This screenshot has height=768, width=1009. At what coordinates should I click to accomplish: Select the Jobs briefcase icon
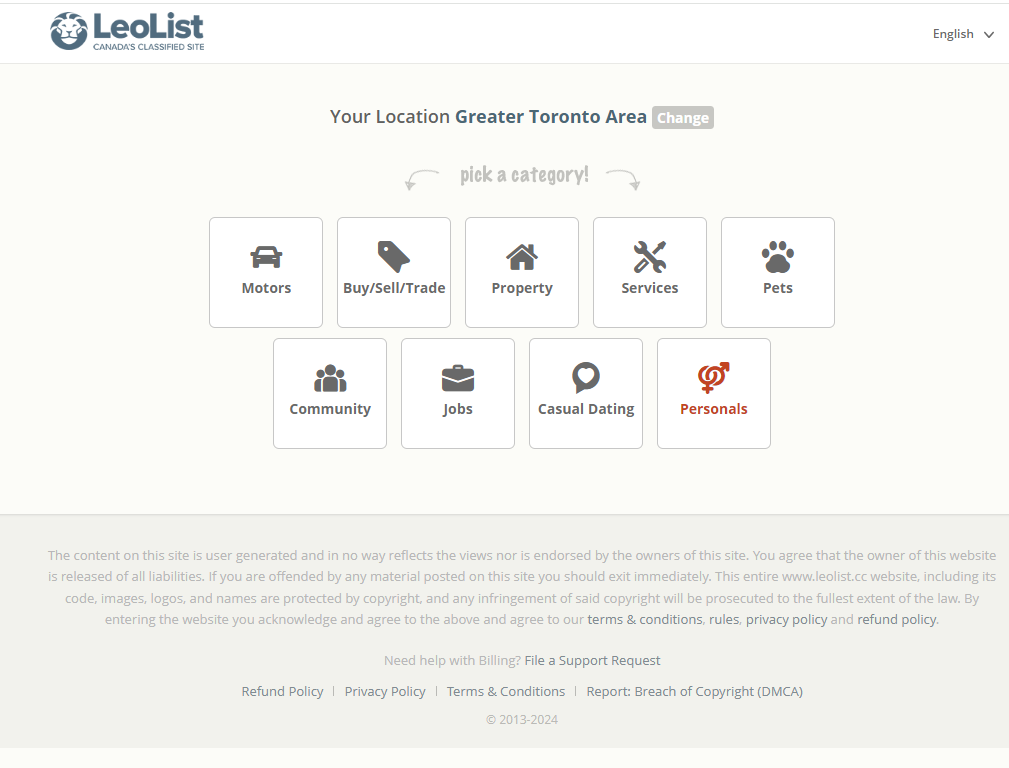pos(458,378)
